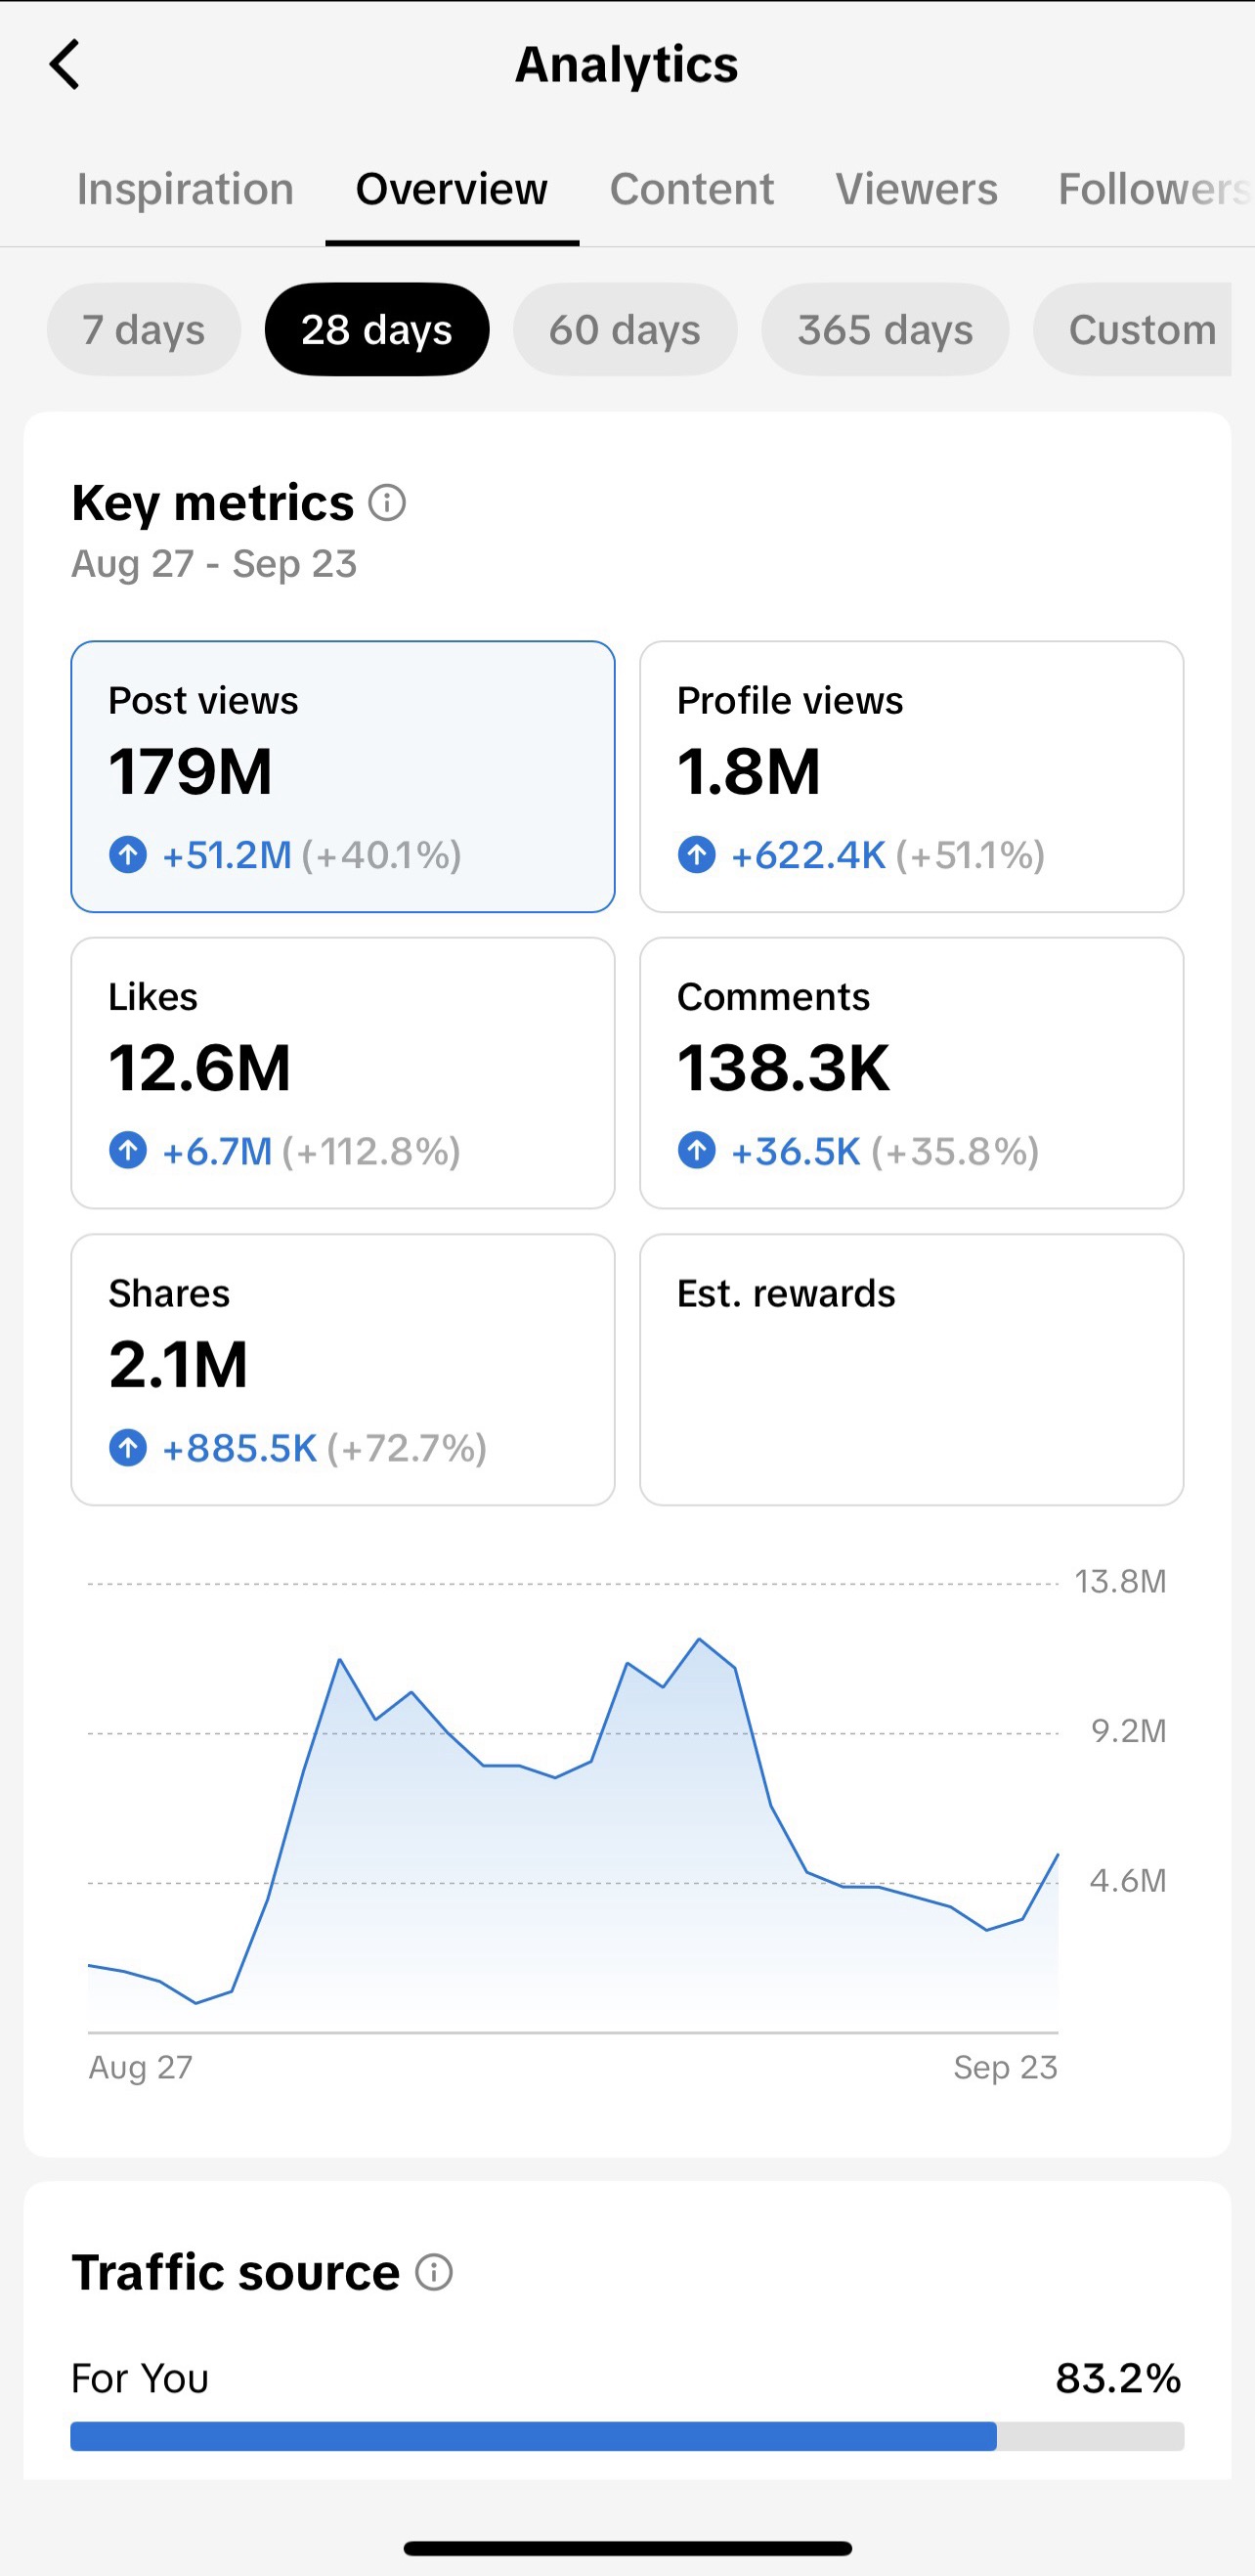Image resolution: width=1255 pixels, height=2576 pixels.
Task: Switch to the Viewers tab
Action: (917, 189)
